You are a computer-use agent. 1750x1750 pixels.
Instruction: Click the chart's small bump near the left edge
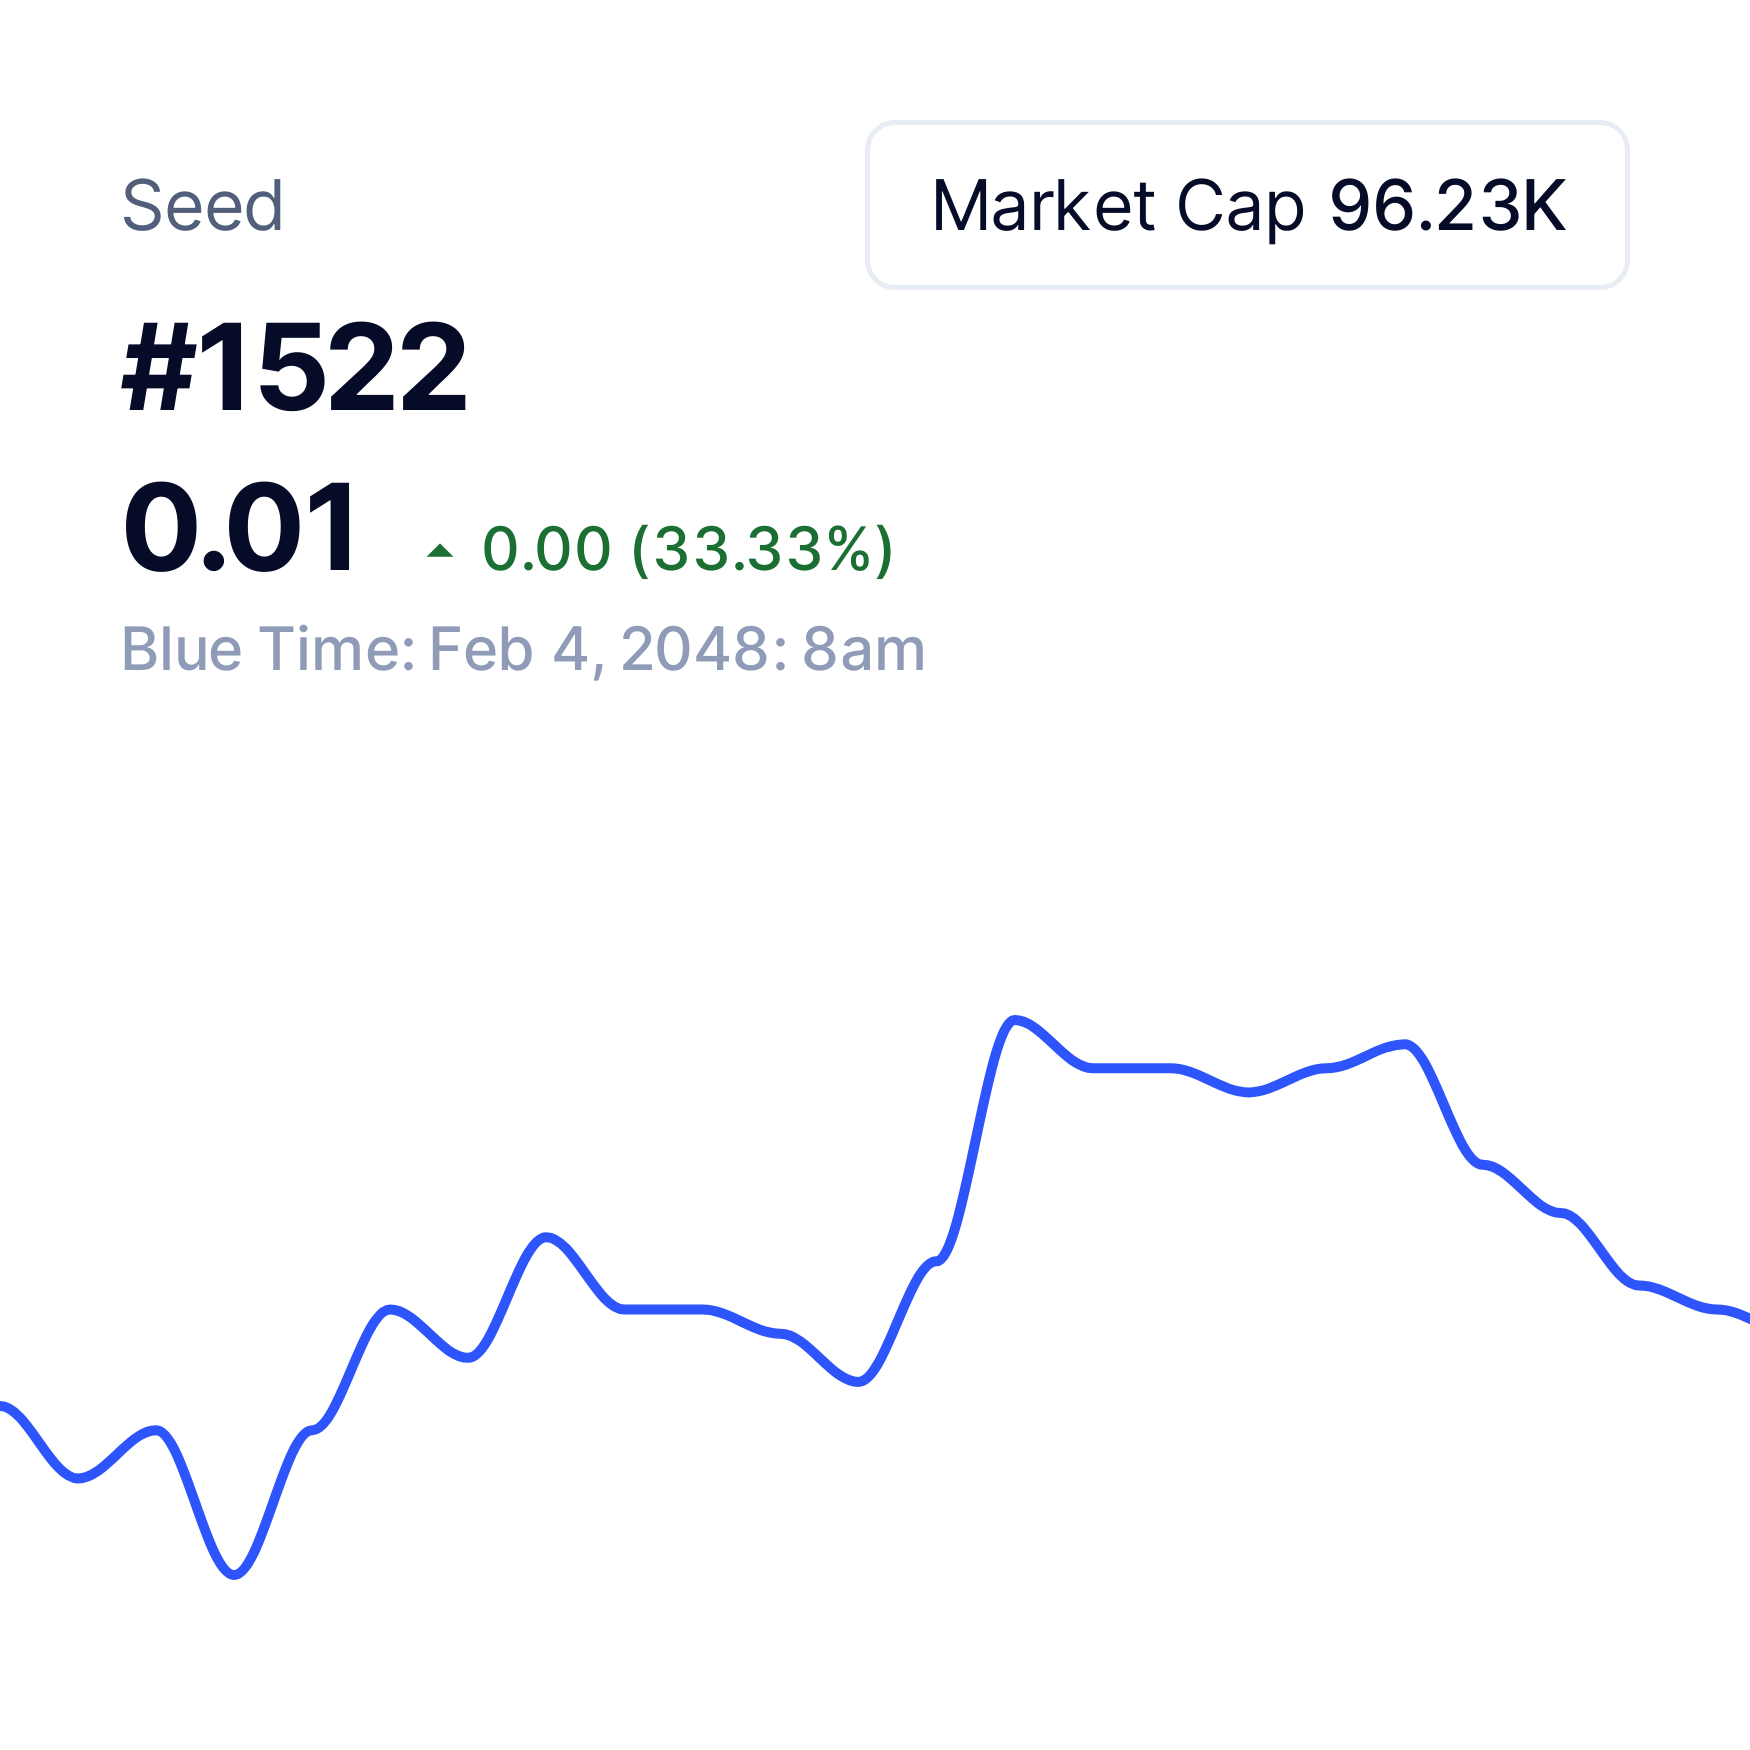pos(156,1430)
